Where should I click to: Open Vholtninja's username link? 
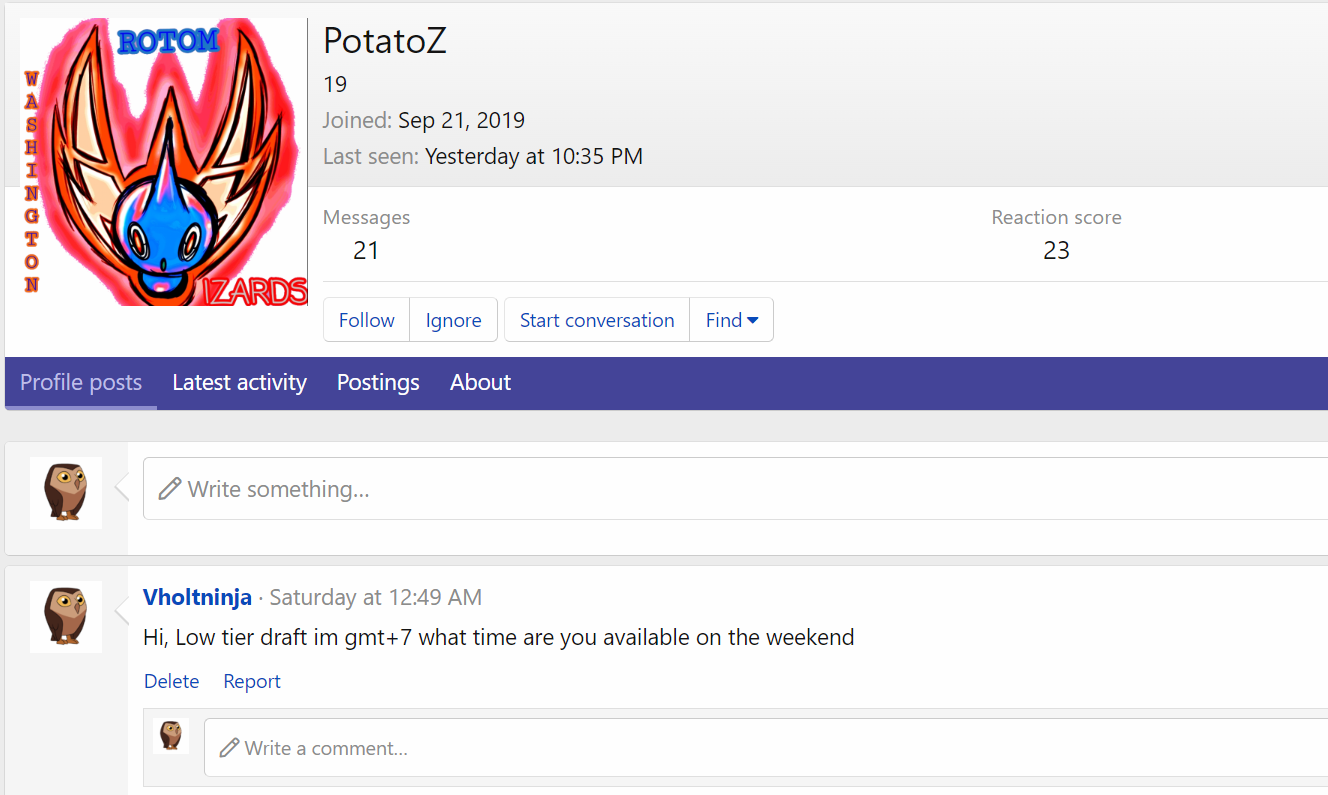pos(197,597)
